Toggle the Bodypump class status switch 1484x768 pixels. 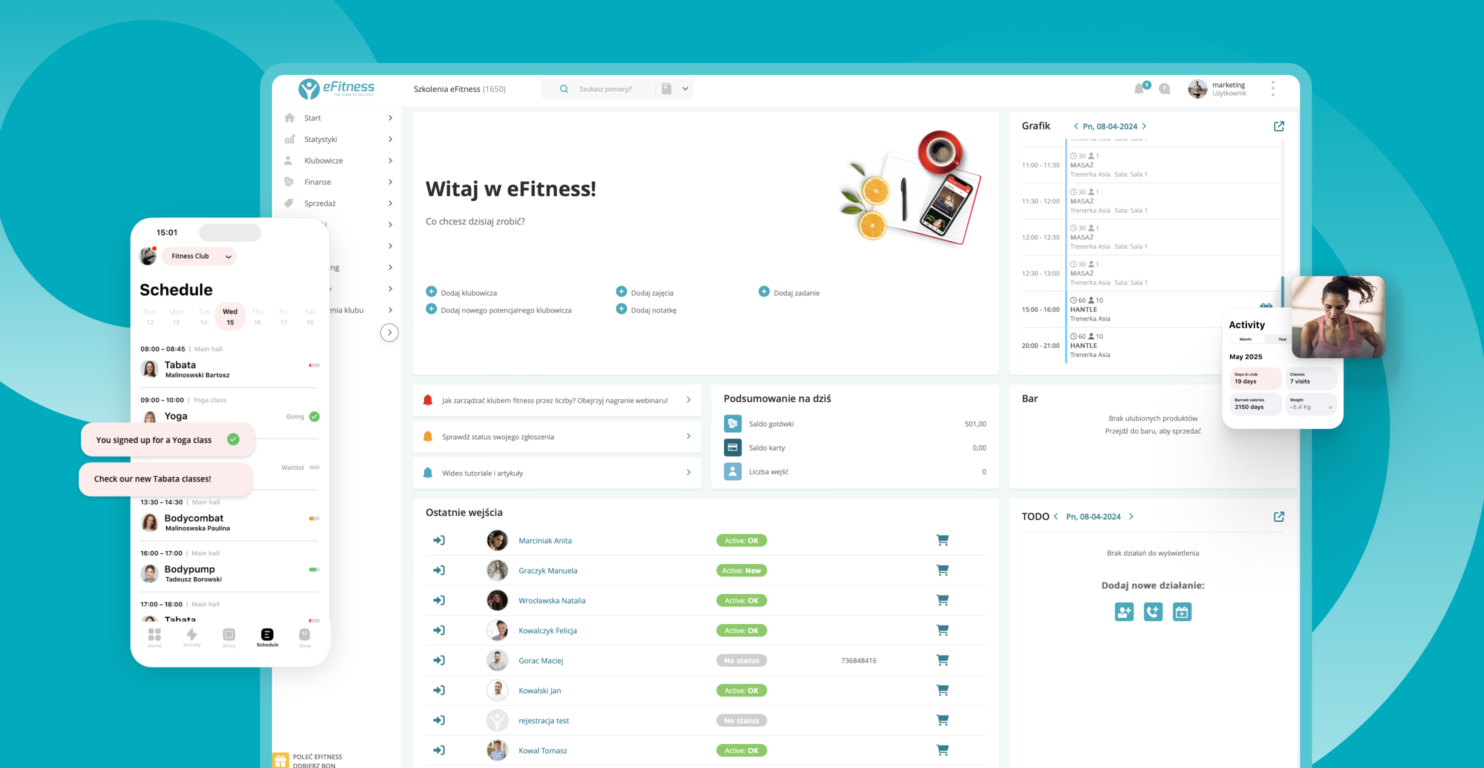pyautogui.click(x=314, y=569)
